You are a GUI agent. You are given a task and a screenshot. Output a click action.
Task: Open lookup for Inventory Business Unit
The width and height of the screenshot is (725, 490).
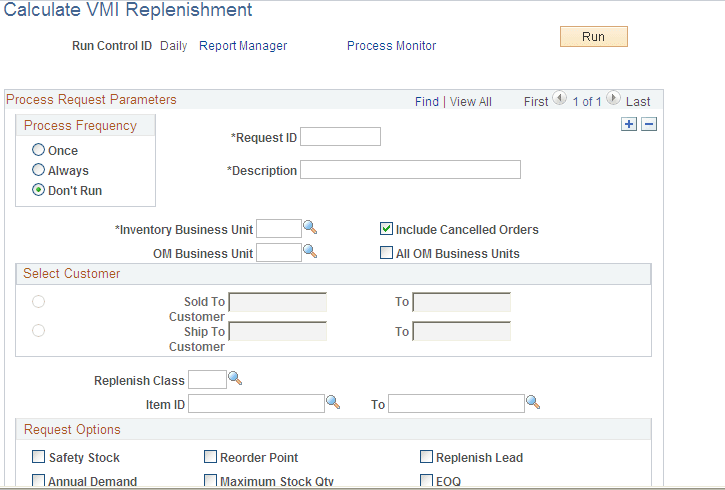coord(310,227)
